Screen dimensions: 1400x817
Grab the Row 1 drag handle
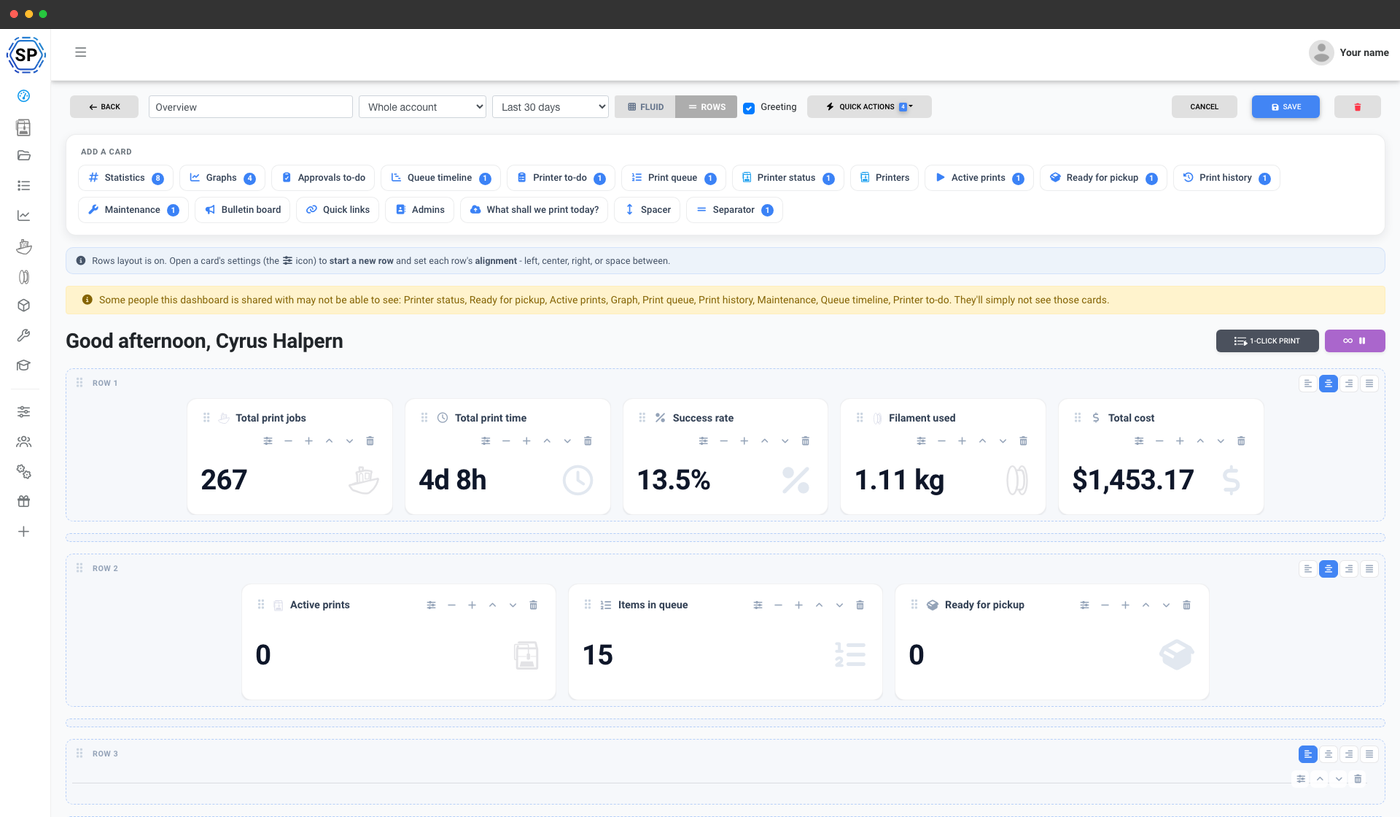[x=80, y=383]
